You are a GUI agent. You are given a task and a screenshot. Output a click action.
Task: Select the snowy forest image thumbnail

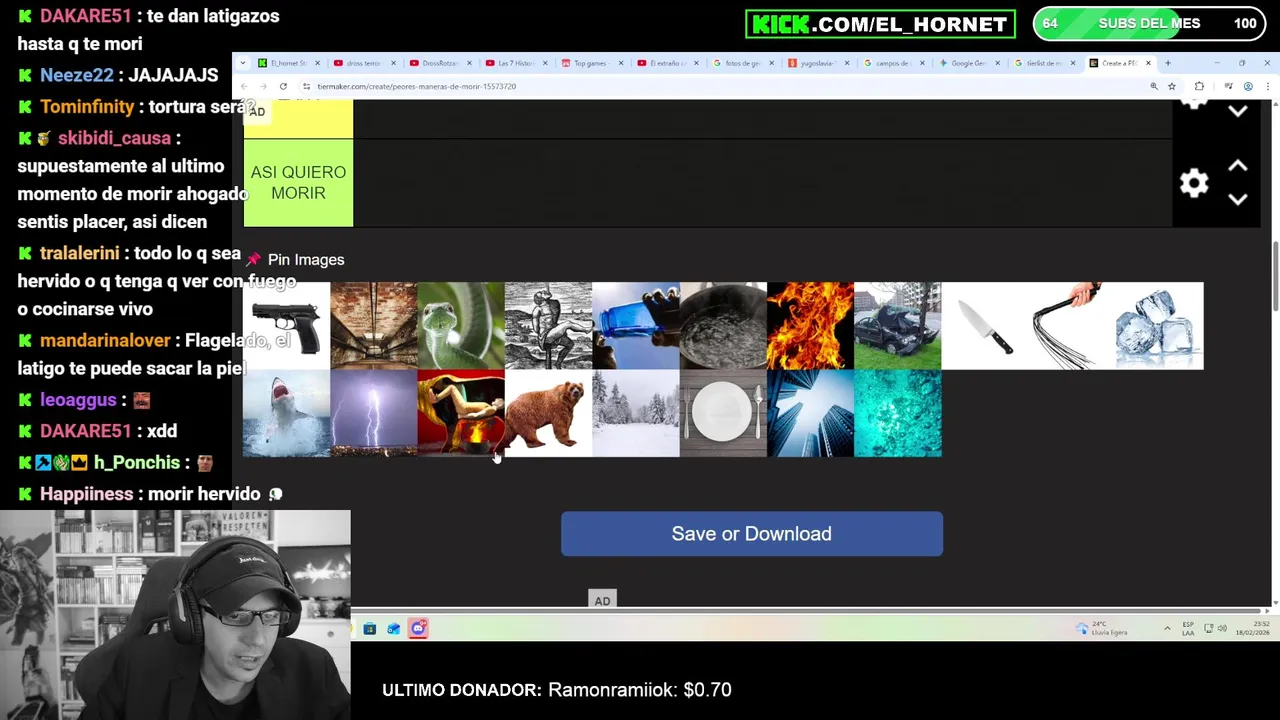[636, 413]
